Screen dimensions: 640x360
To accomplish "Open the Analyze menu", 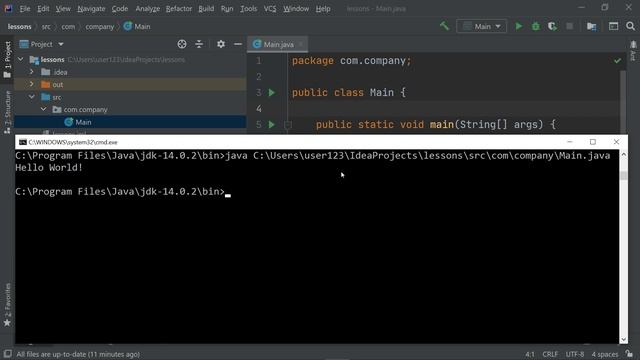I will point(147,9).
